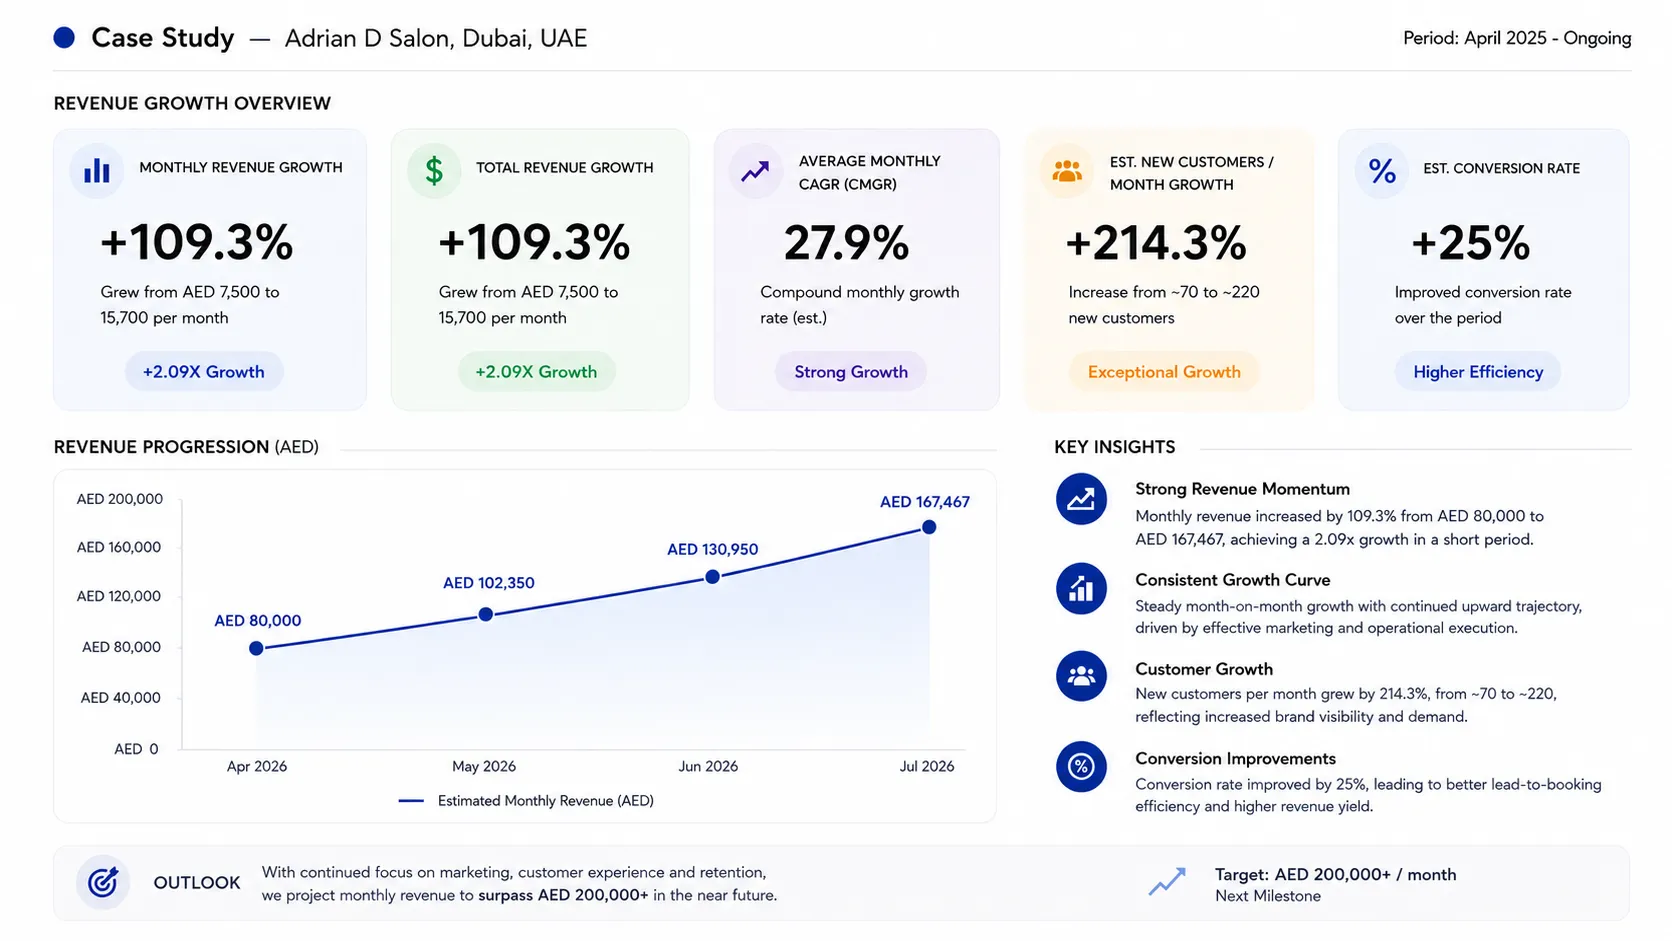This screenshot has width=1672, height=941.
Task: Click the green dollar sign icon
Action: coord(434,170)
